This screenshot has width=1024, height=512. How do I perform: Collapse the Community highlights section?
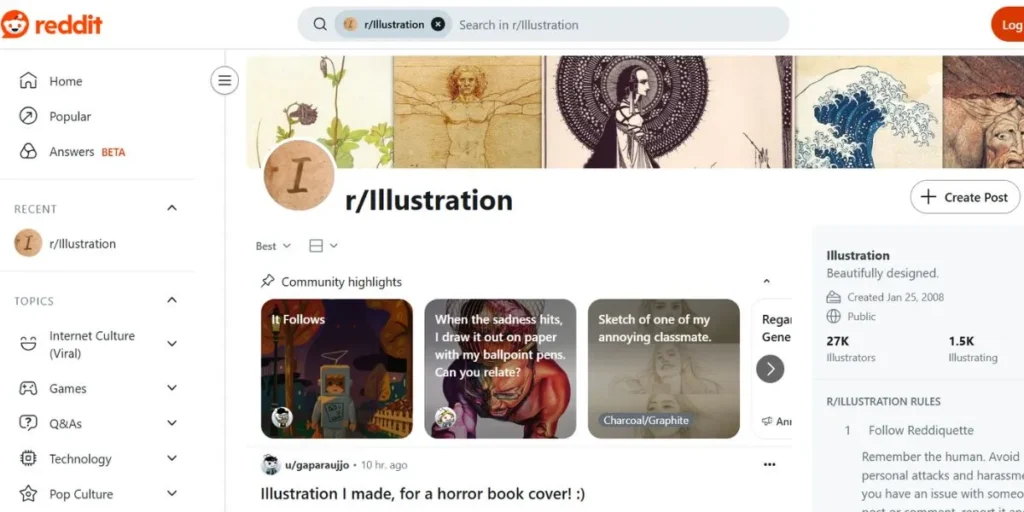767,281
